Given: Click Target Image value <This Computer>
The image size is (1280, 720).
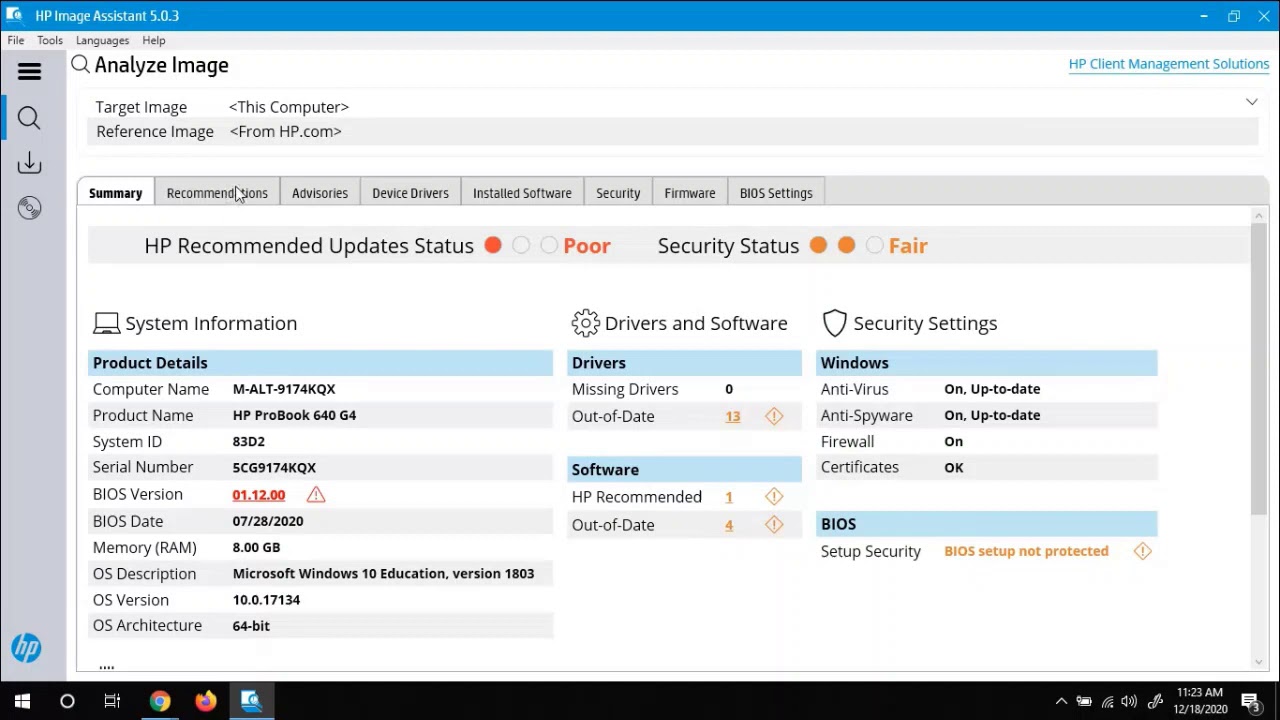Looking at the screenshot, I should pyautogui.click(x=289, y=107).
